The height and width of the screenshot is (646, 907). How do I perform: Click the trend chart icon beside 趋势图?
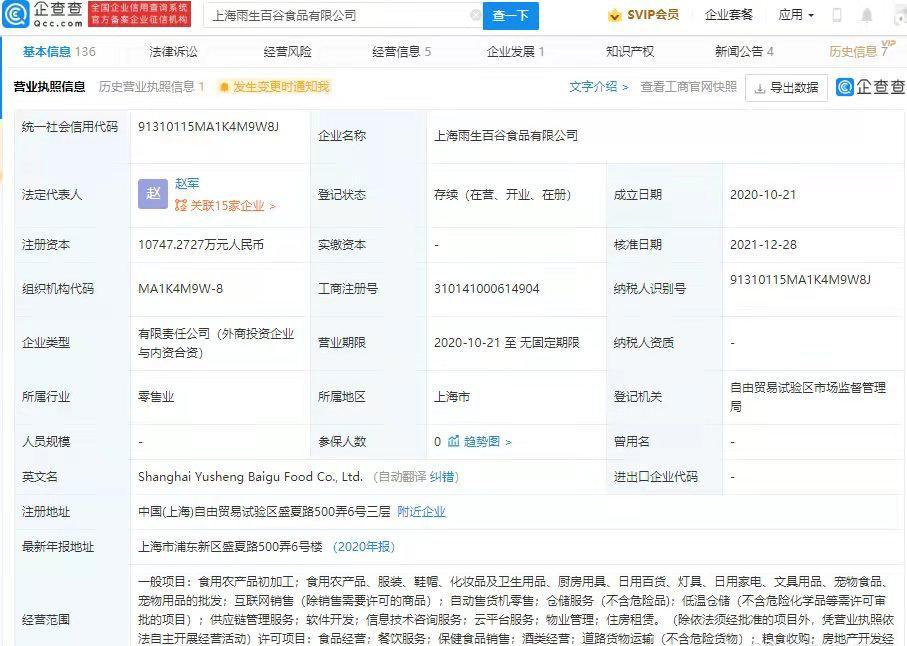454,441
